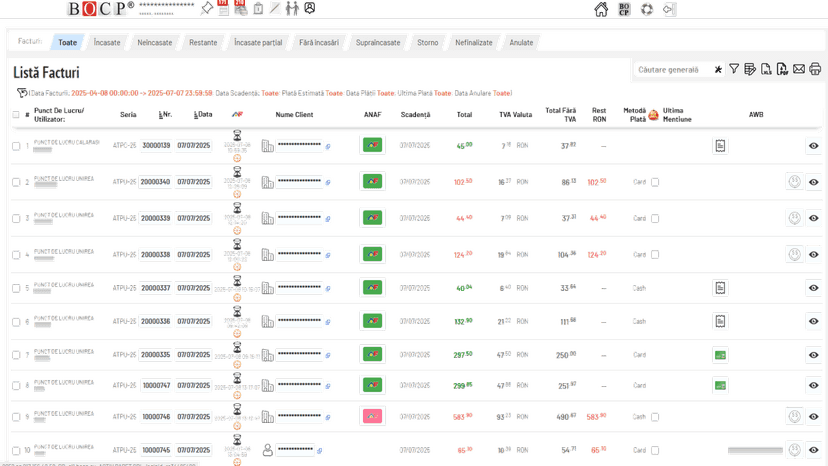Image resolution: width=828 pixels, height=466 pixels.
Task: Select row 7 checkbox for invoice 20000335
Action: click(16, 355)
